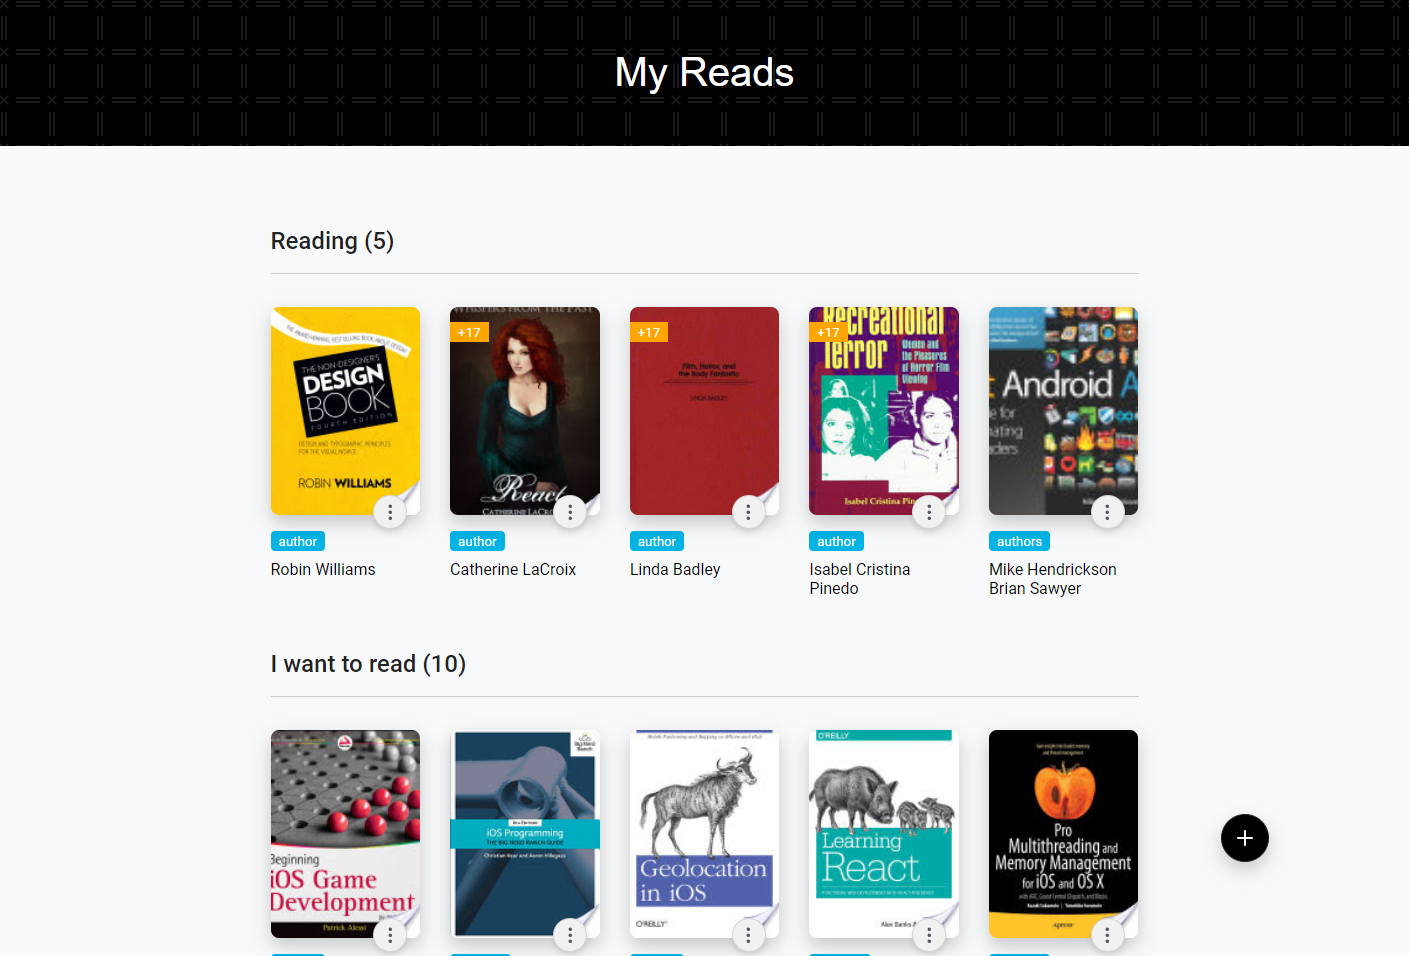
Task: Open three-dot menu on Android book
Action: [x=1107, y=512]
